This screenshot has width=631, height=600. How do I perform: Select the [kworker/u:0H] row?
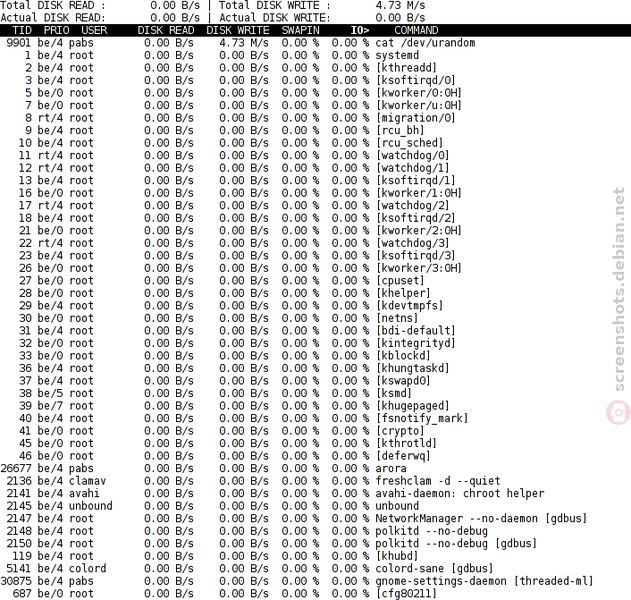pos(316,105)
